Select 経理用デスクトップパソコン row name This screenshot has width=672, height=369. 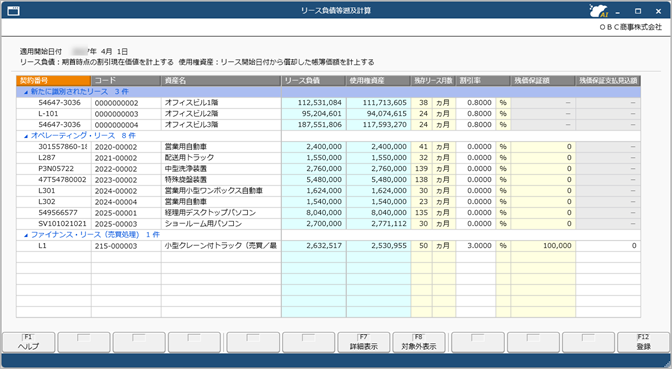click(221, 213)
